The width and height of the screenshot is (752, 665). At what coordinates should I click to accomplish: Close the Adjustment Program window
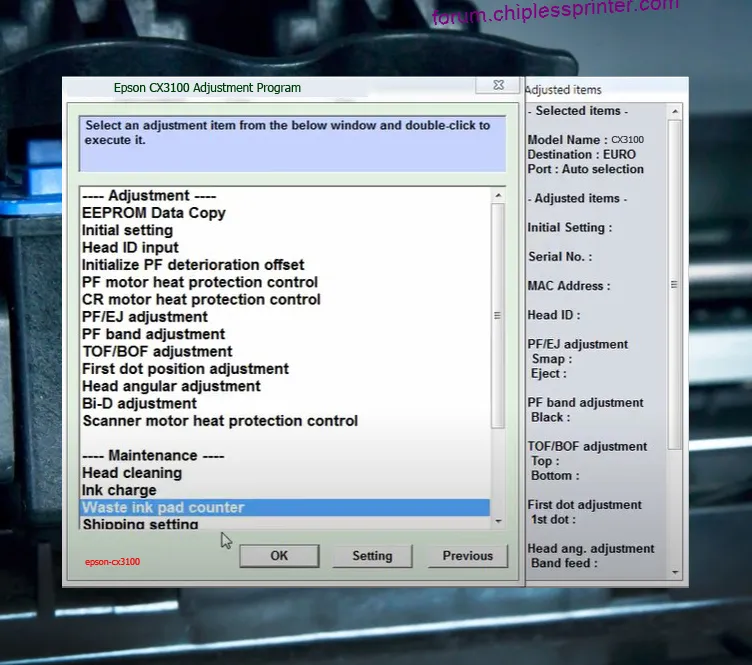tap(498, 85)
